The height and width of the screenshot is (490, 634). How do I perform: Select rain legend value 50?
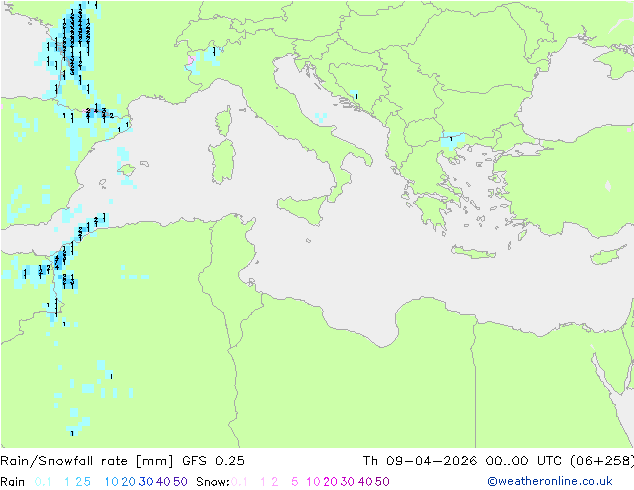point(180,482)
